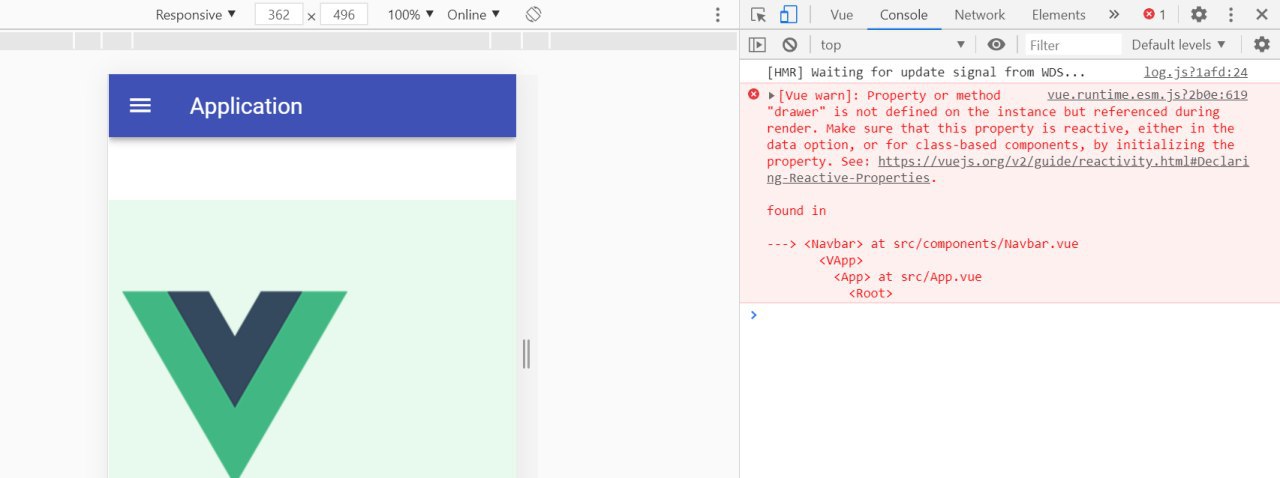Open the Customize and control DevTools menu

pyautogui.click(x=1230, y=15)
